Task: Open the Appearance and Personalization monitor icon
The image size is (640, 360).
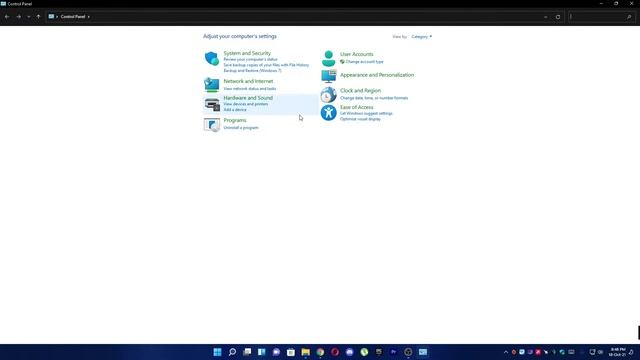Action: (x=329, y=76)
